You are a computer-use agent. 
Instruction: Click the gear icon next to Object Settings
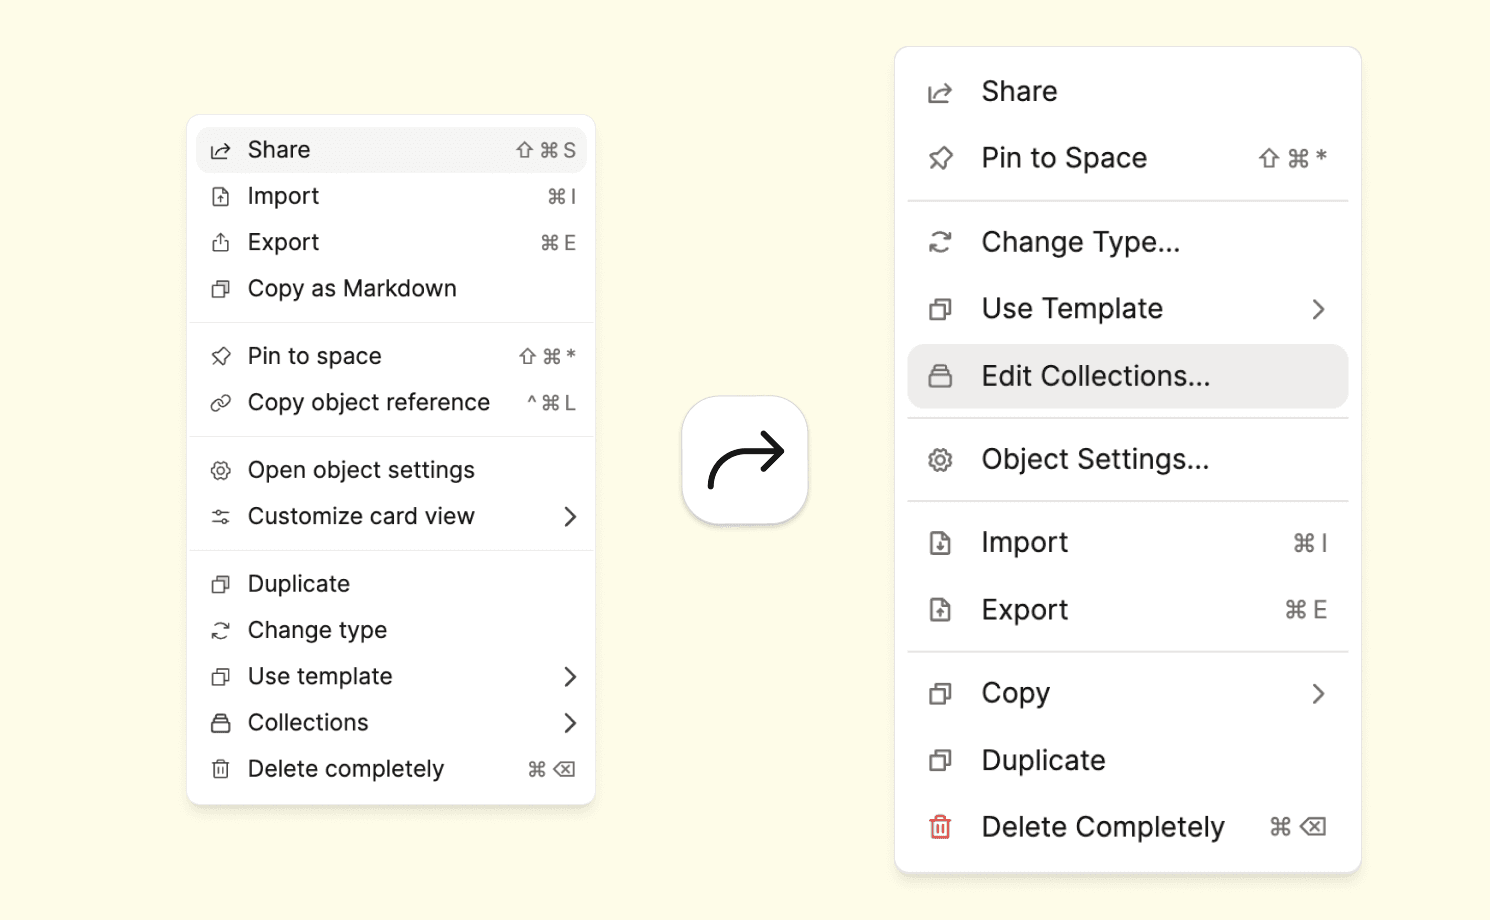click(940, 460)
